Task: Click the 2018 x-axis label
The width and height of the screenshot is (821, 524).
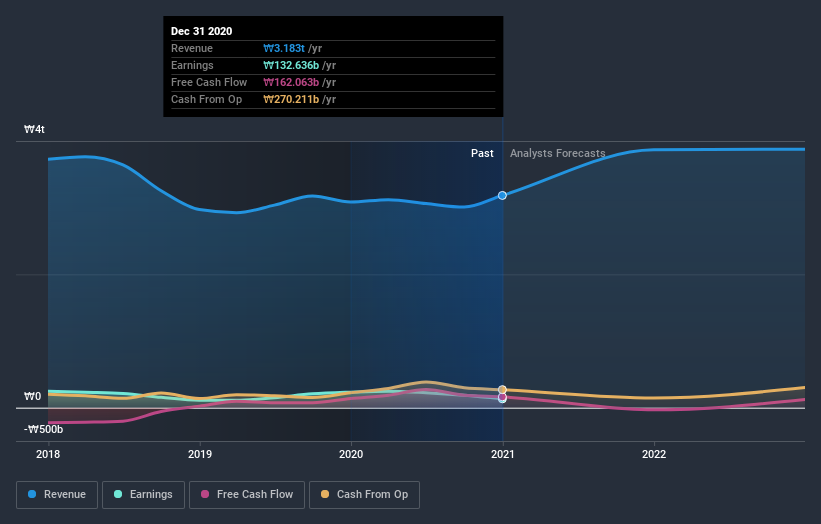Action: (48, 454)
